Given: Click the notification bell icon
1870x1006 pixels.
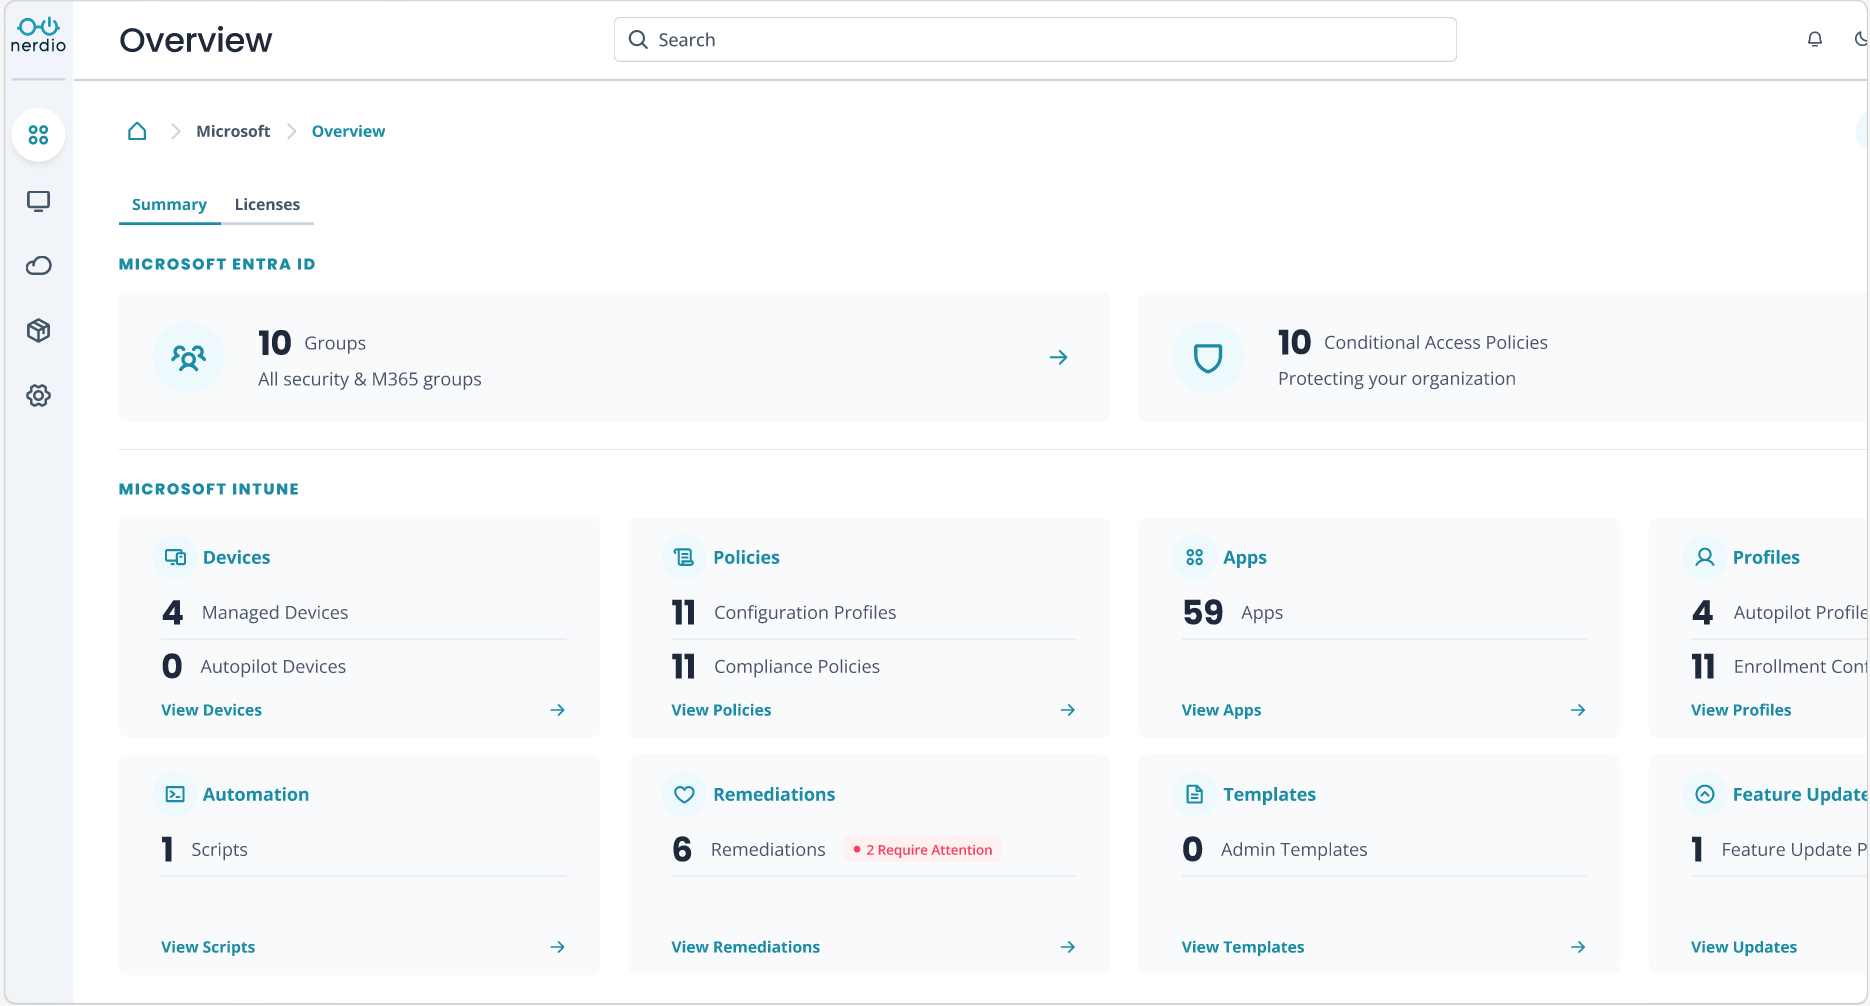Looking at the screenshot, I should (x=1815, y=39).
